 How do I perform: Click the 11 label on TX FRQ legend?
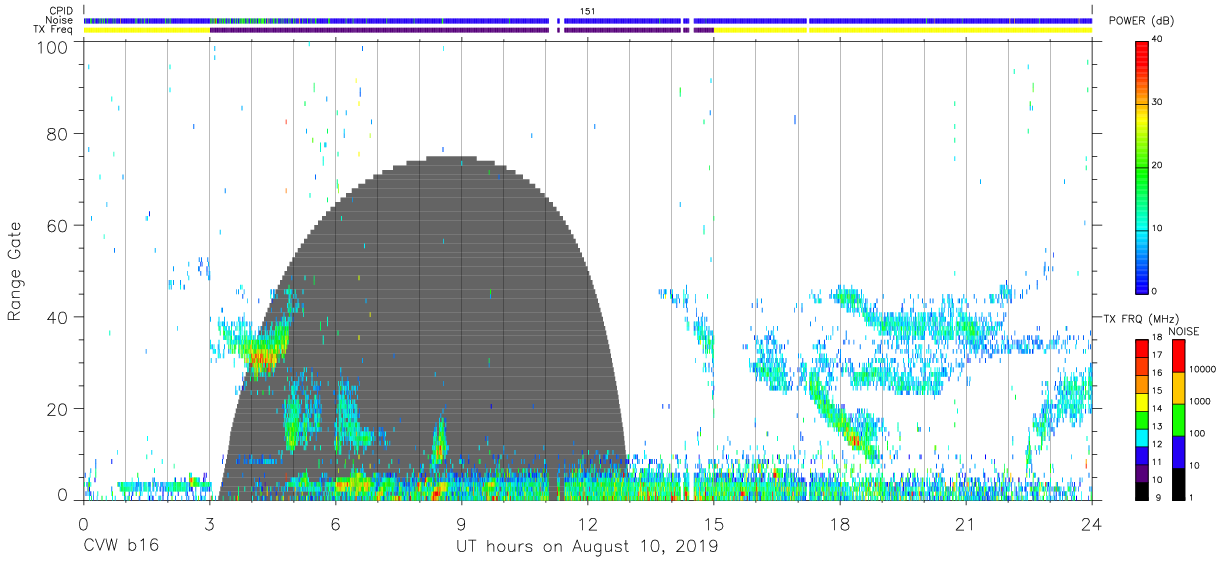point(1157,462)
